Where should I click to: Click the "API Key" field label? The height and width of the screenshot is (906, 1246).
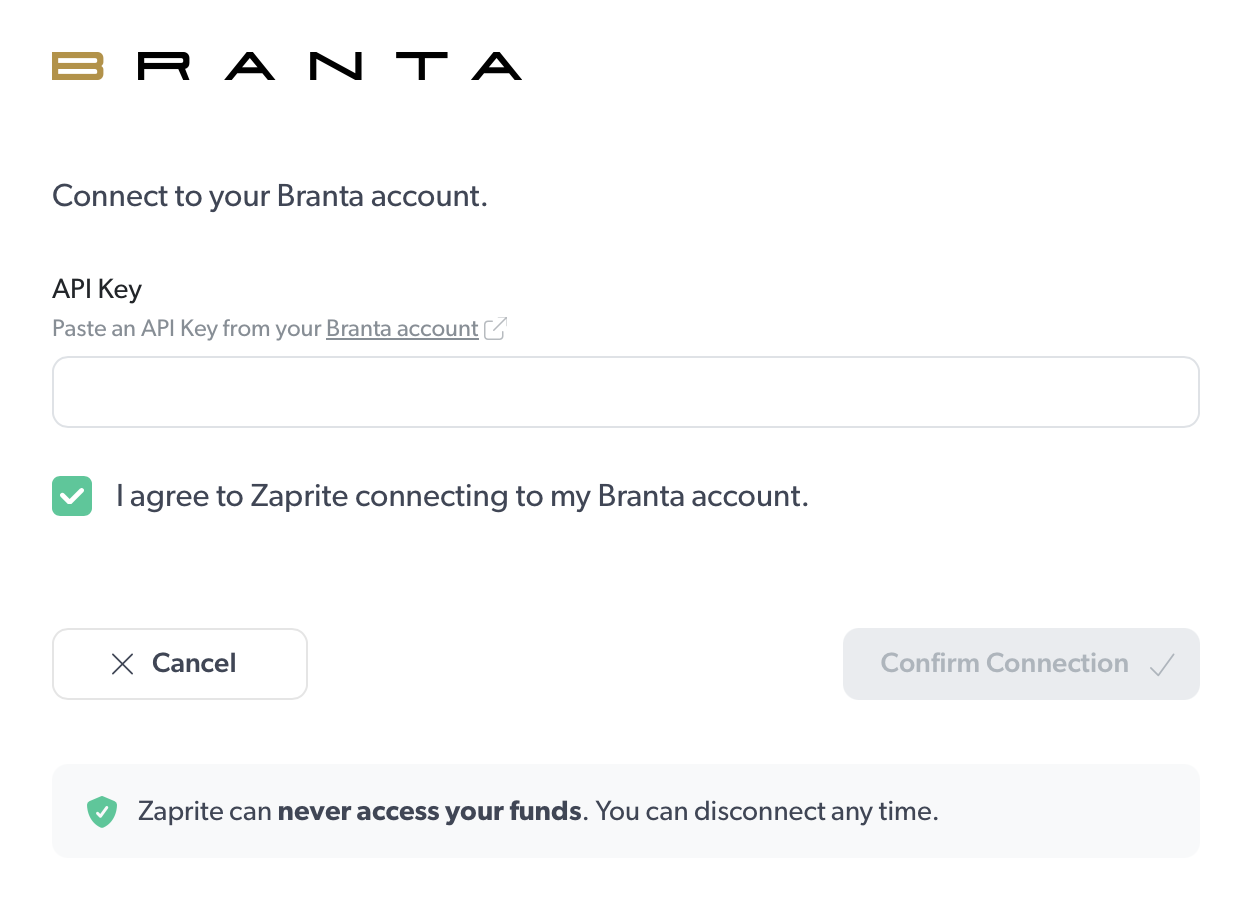pyautogui.click(x=97, y=289)
